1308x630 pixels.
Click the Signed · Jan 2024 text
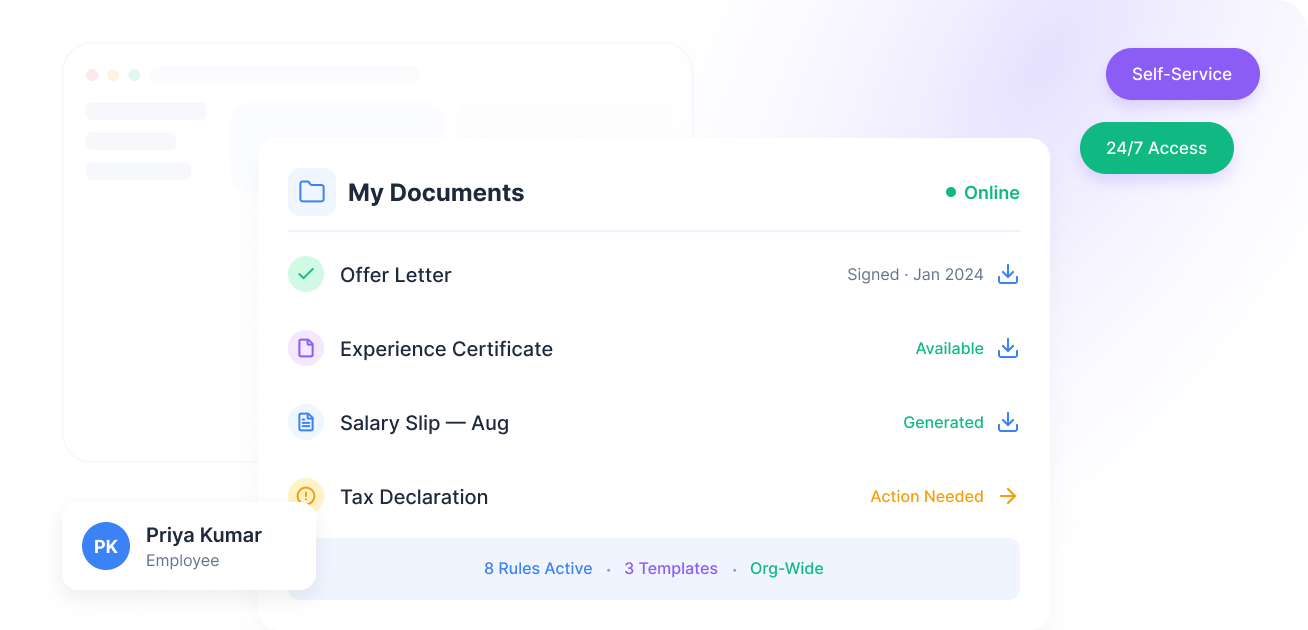pos(915,274)
